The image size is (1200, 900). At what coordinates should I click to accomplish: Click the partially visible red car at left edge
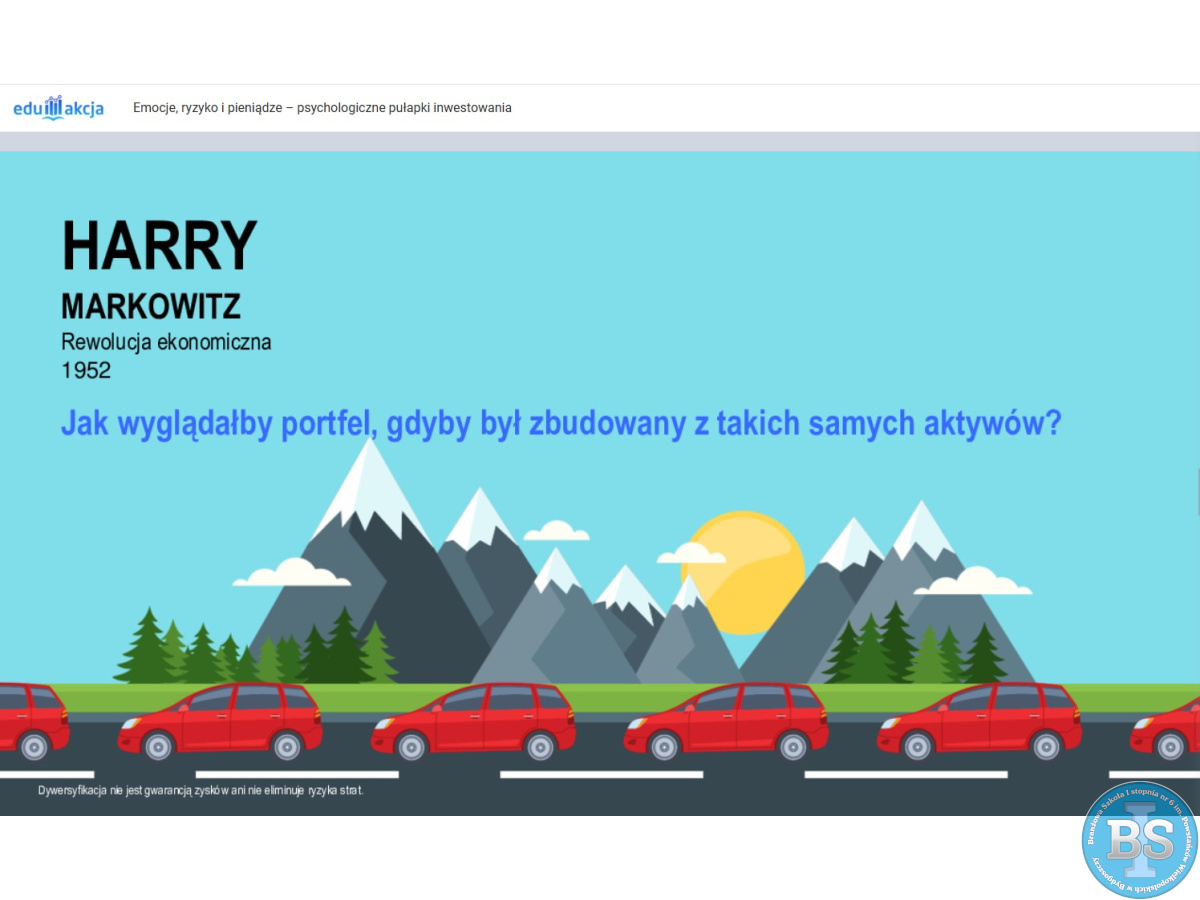[x=30, y=720]
